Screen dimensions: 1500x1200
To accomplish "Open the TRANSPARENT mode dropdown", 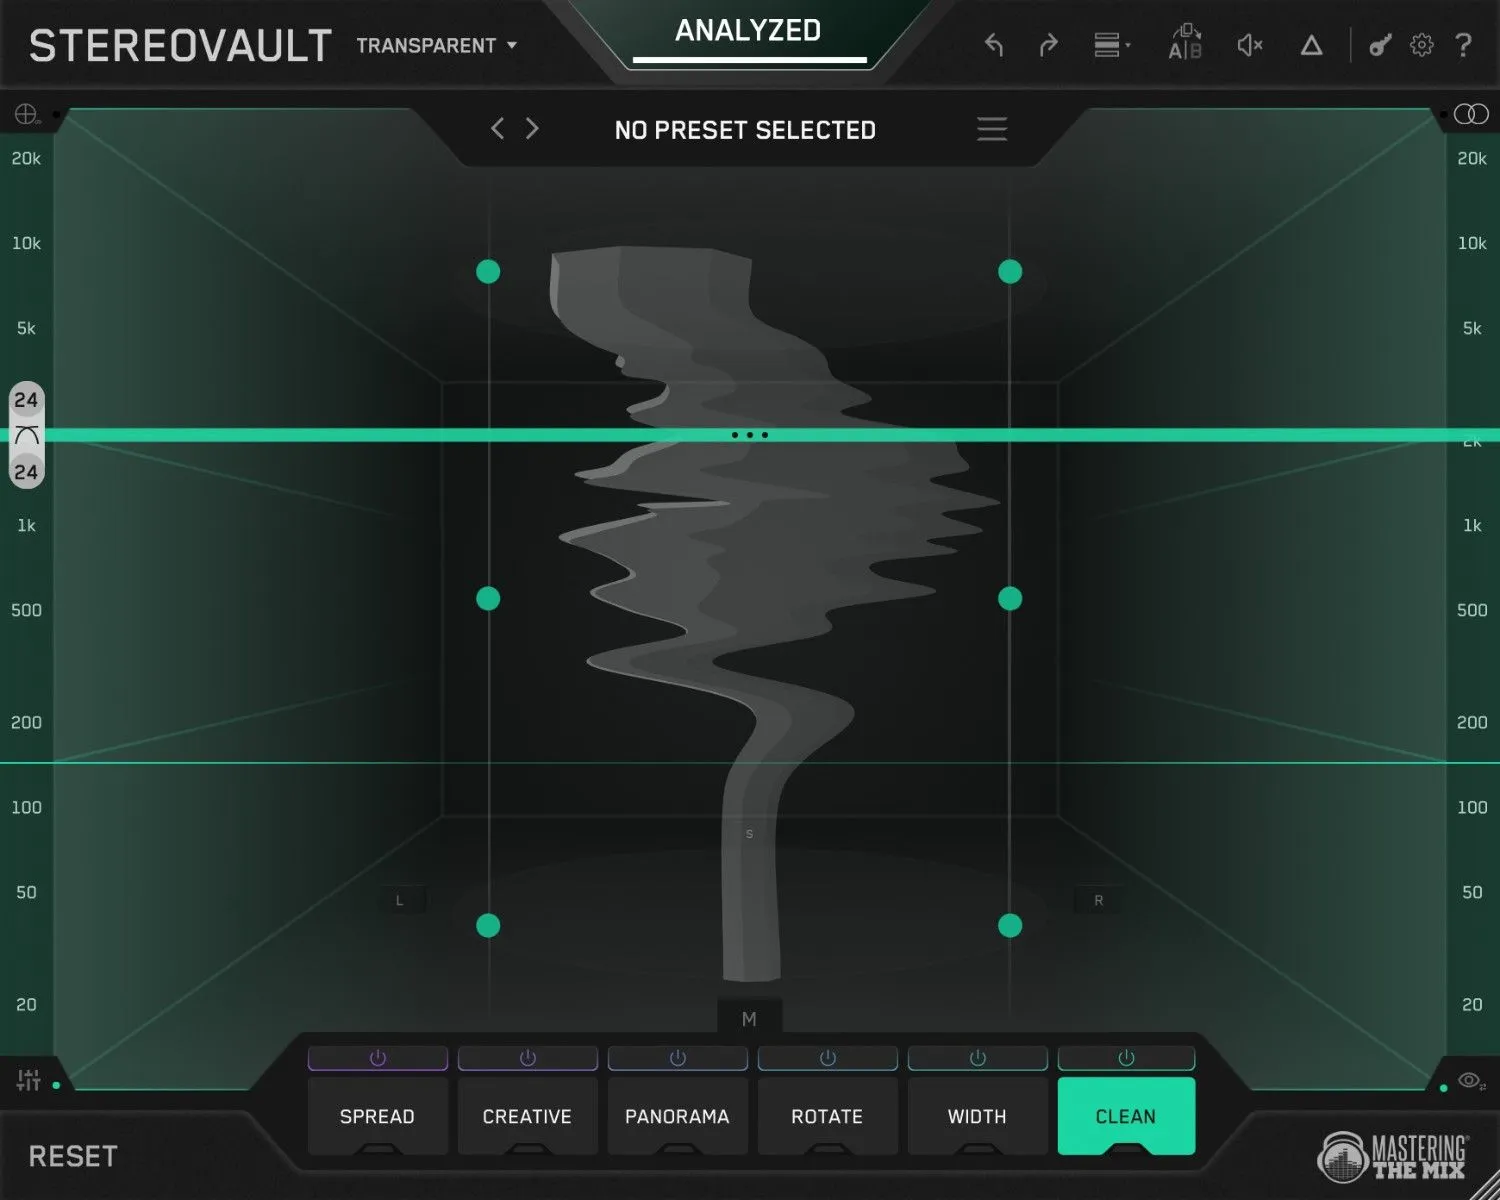I will pos(437,46).
